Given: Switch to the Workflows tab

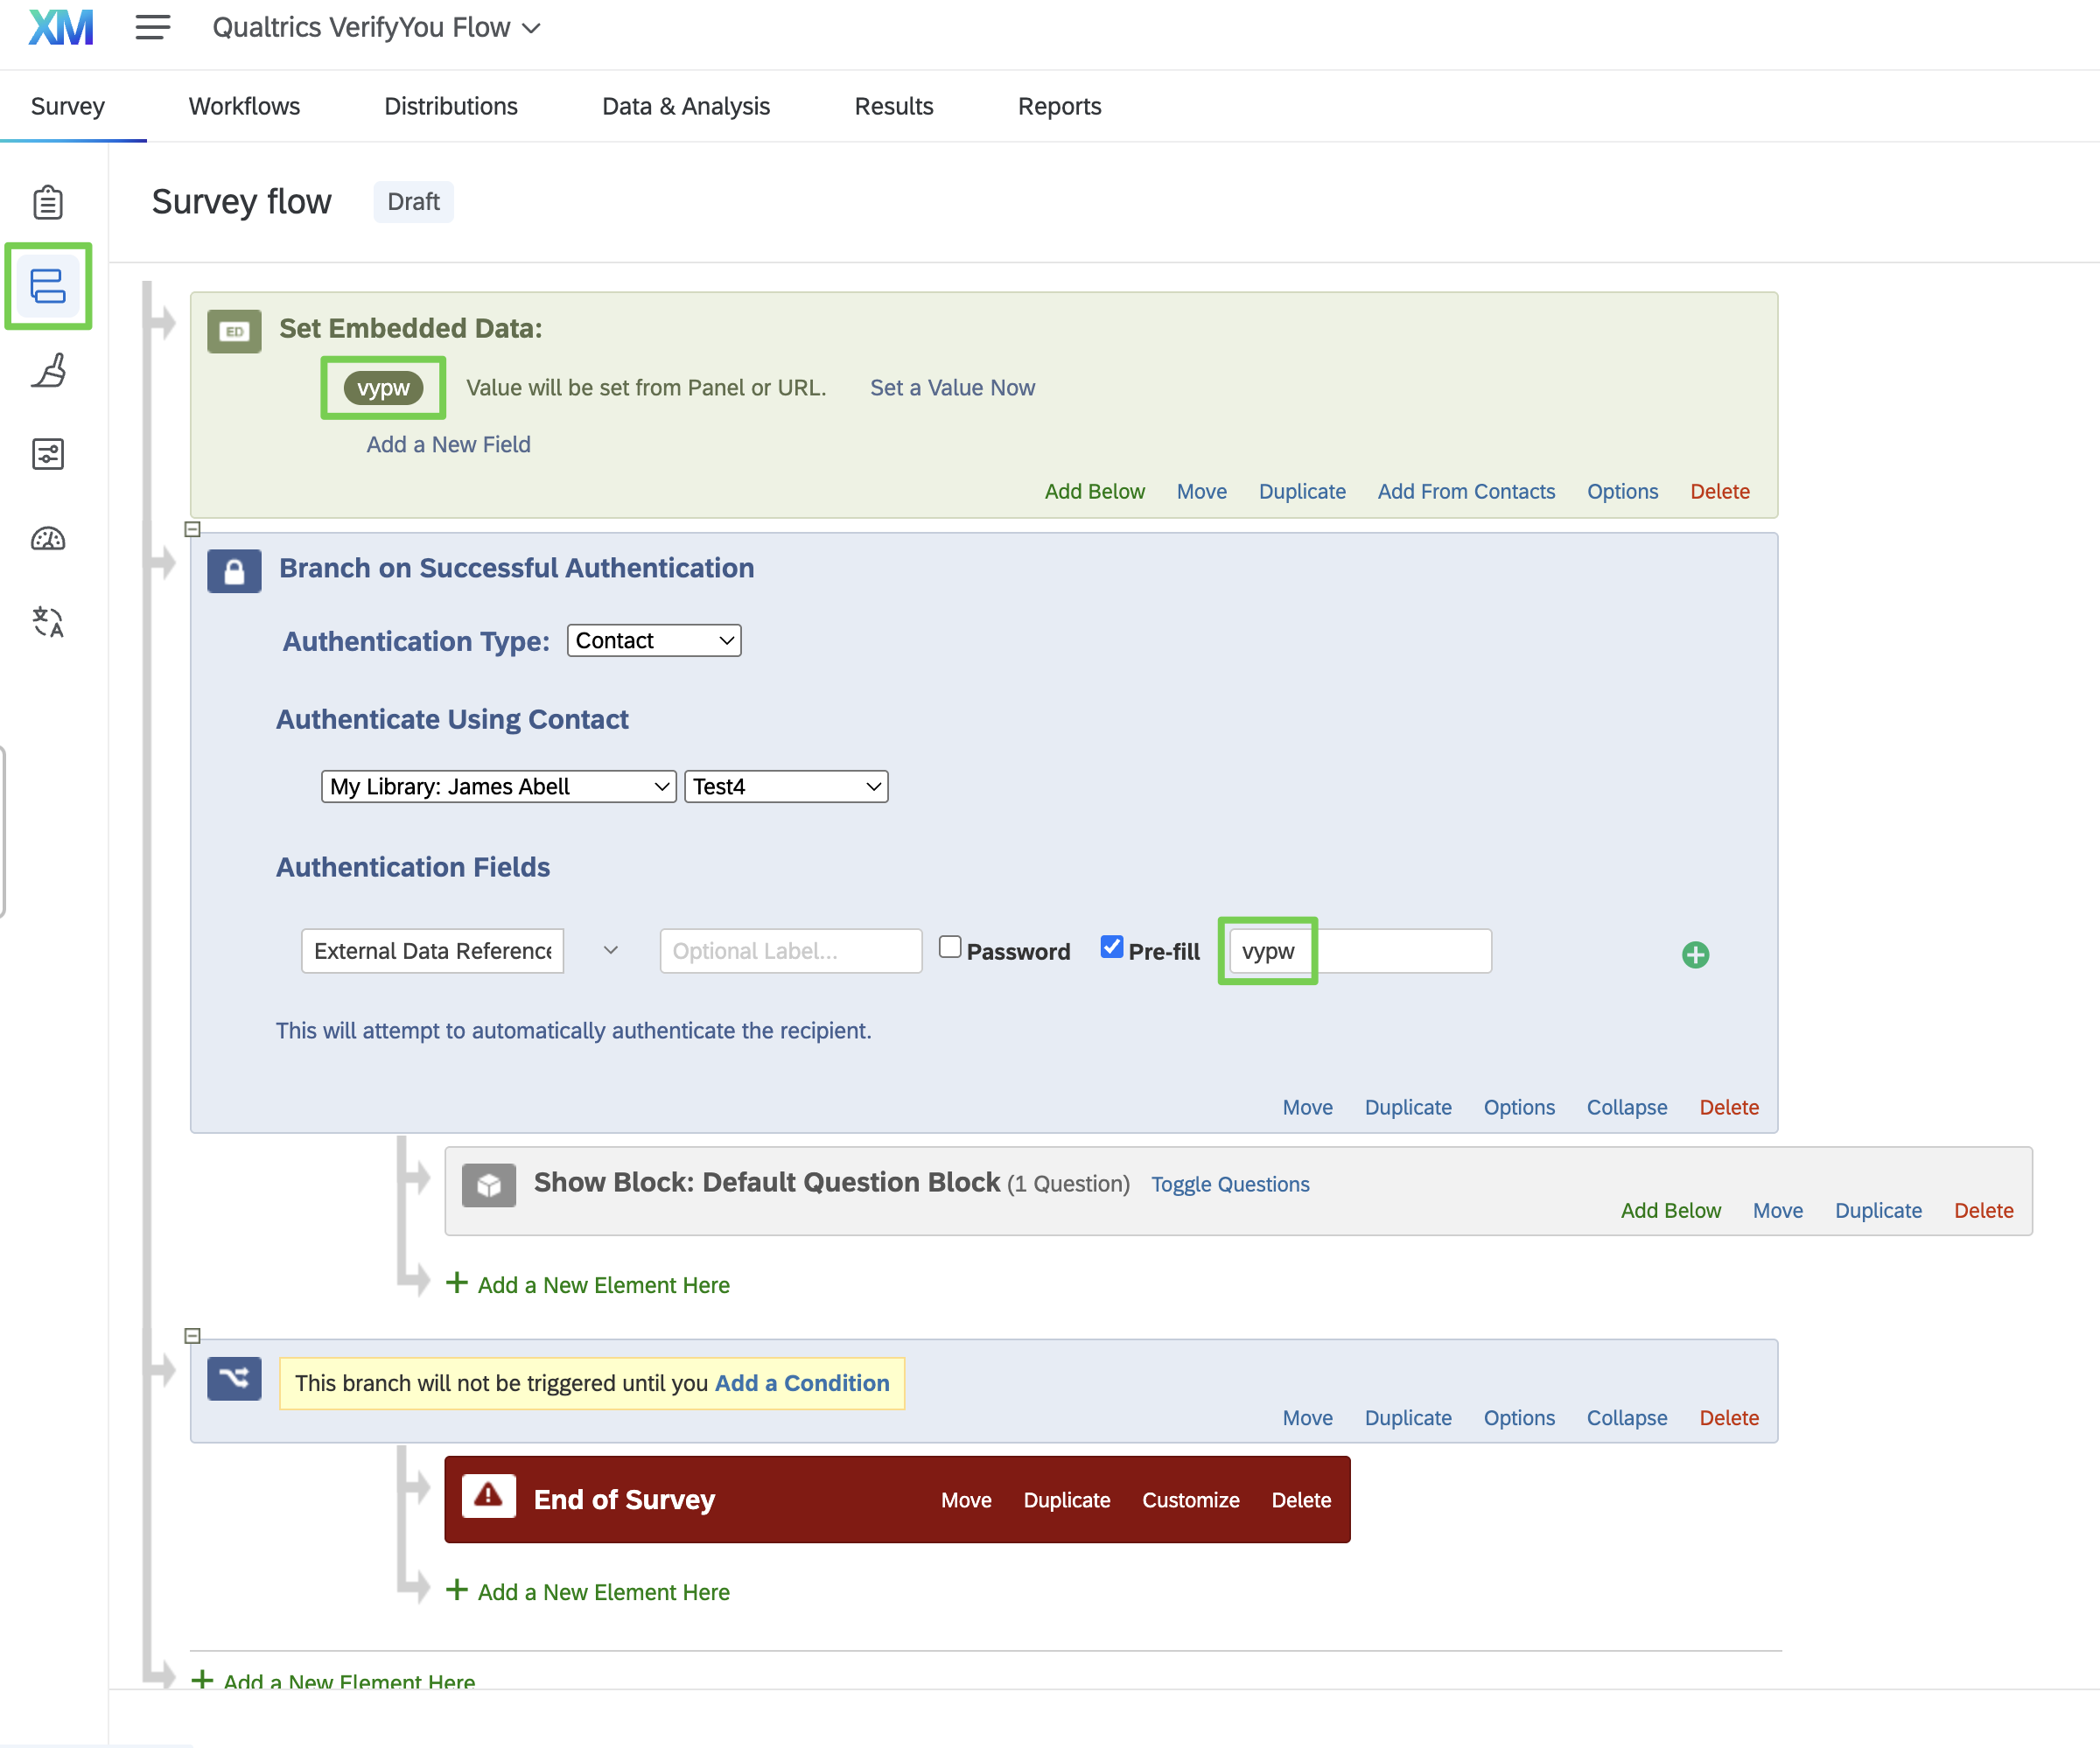Looking at the screenshot, I should click(244, 106).
